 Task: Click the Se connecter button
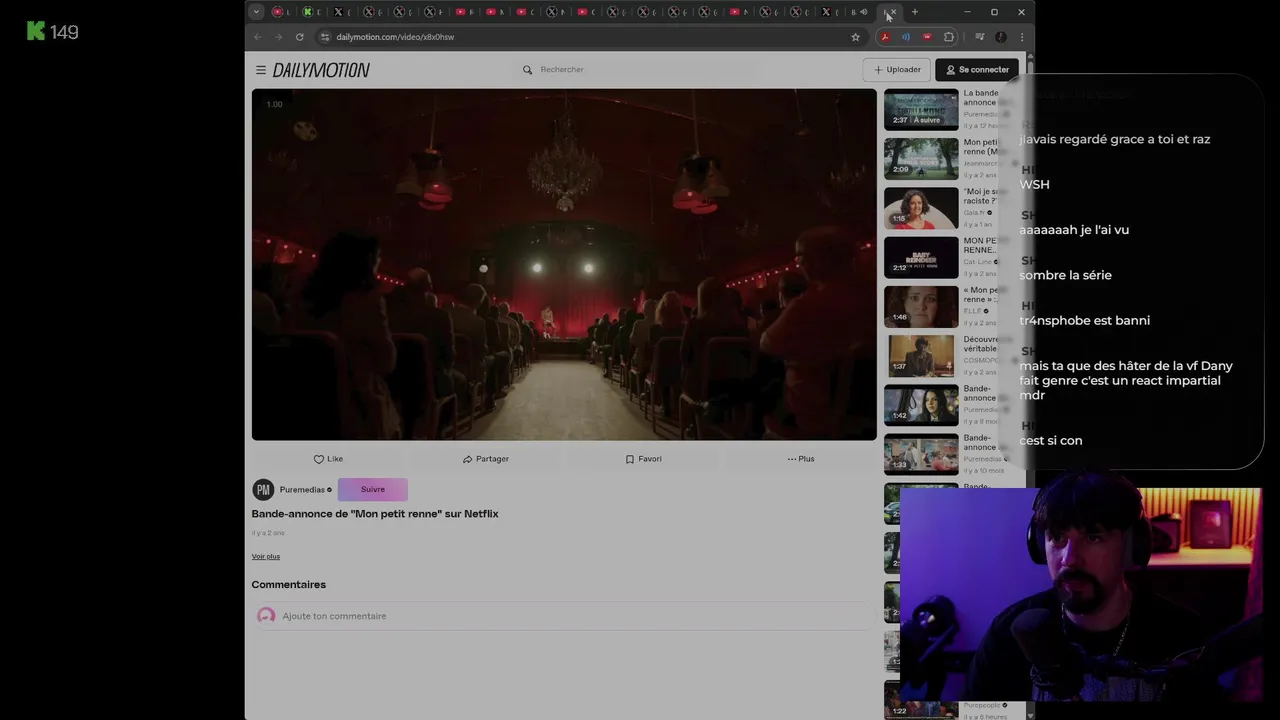tap(977, 70)
